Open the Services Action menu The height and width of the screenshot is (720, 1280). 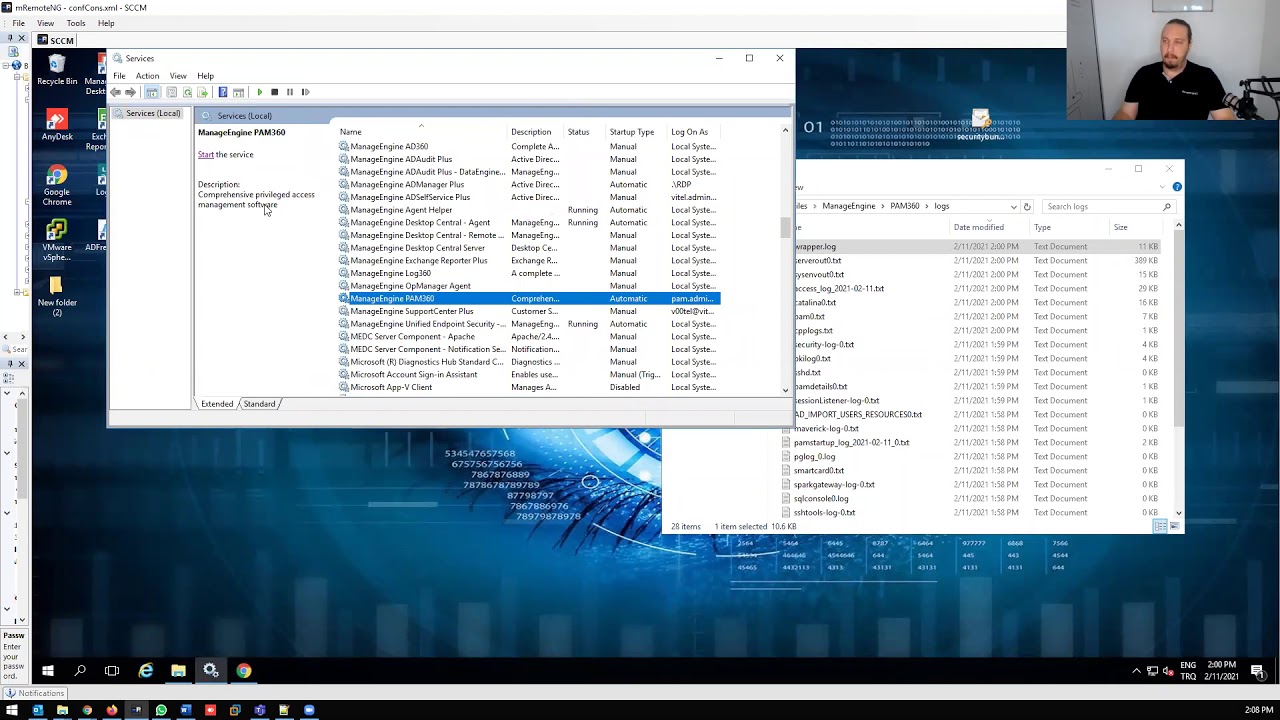point(147,76)
